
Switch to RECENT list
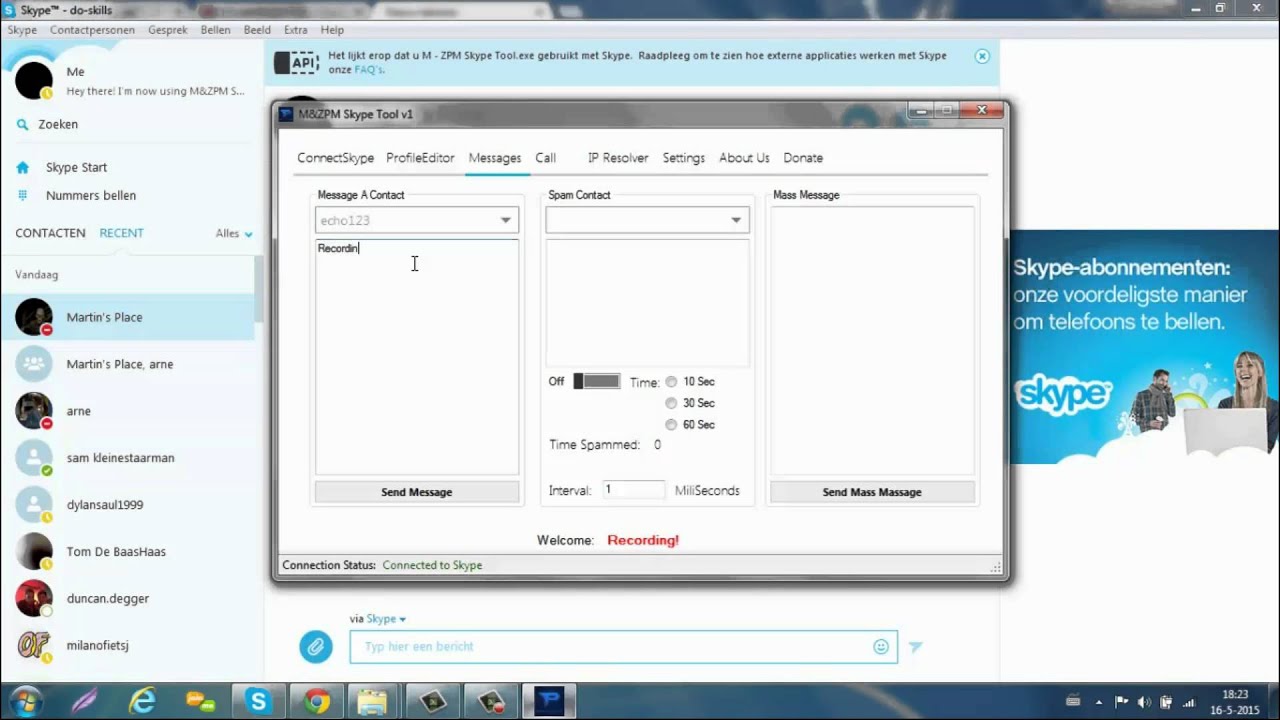click(121, 233)
